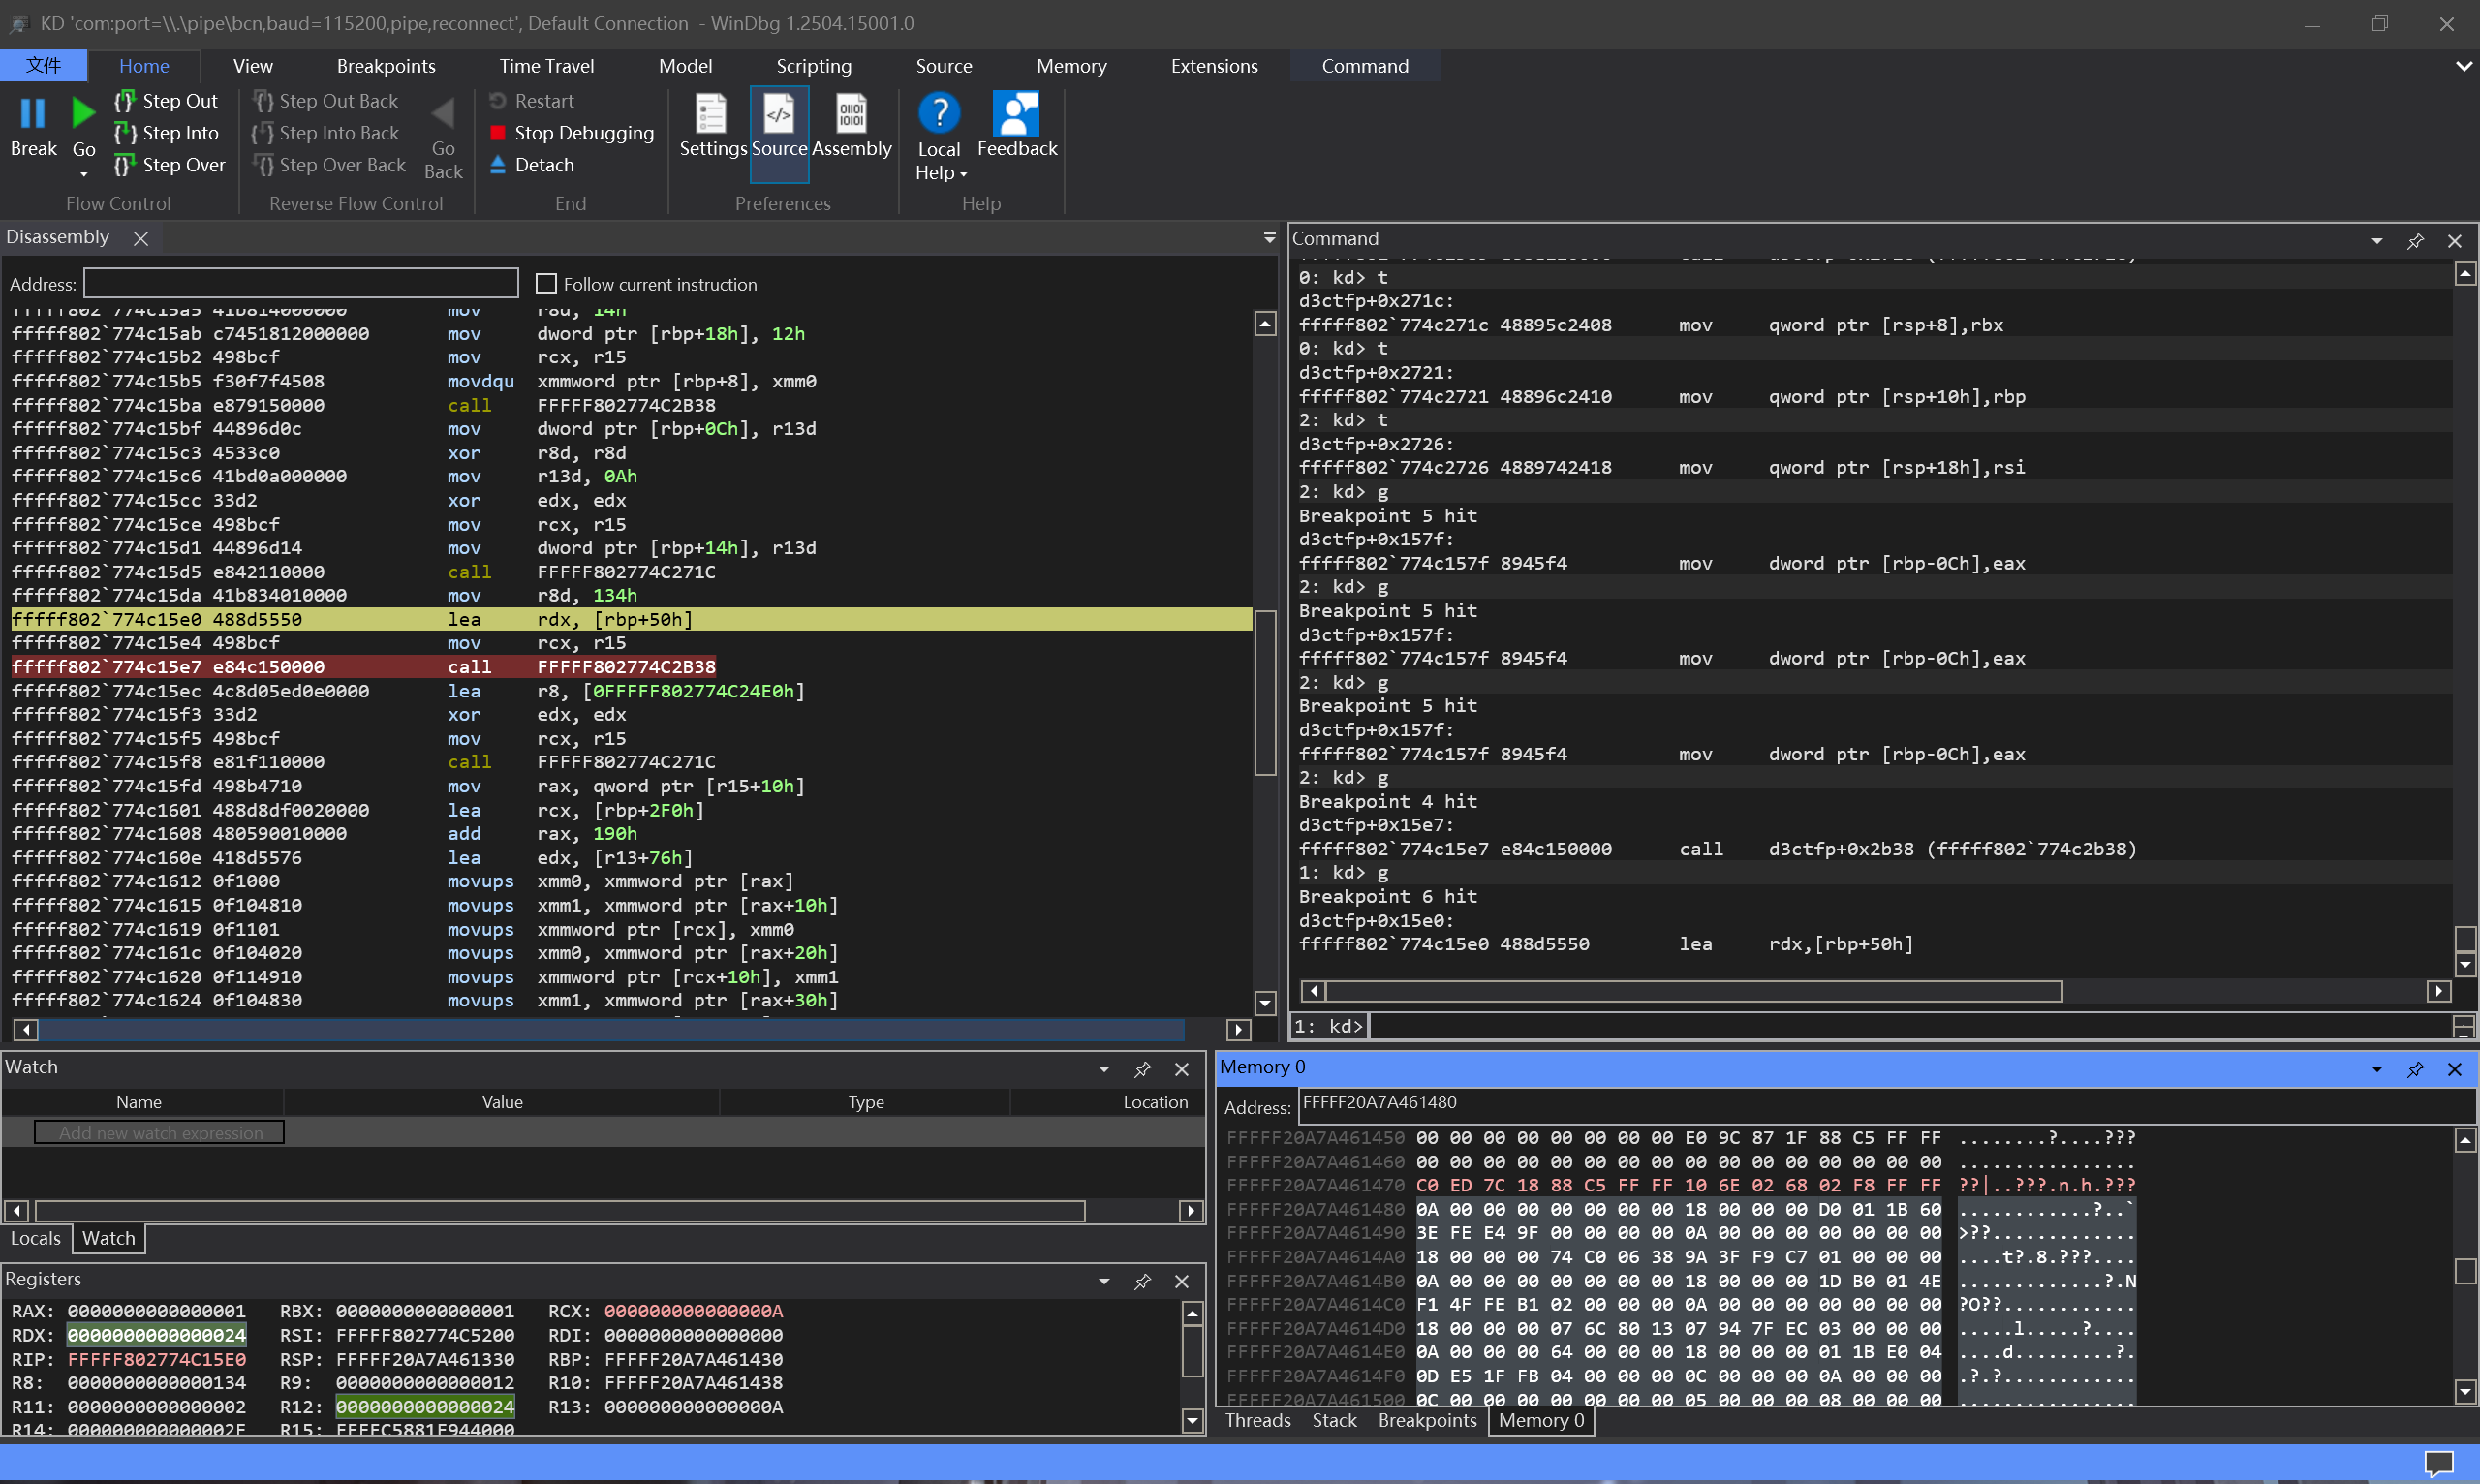Pin the Registers panel
Image resolution: width=2480 pixels, height=1484 pixels.
(x=1142, y=1282)
